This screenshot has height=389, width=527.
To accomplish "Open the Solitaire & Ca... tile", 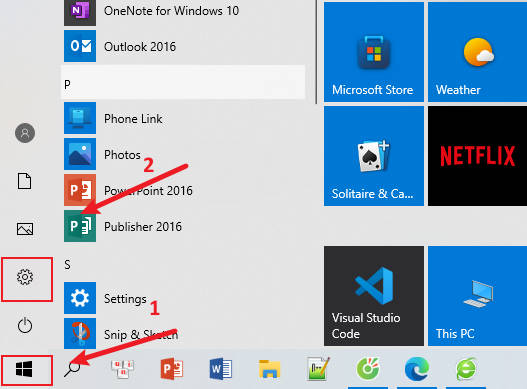I will click(374, 156).
